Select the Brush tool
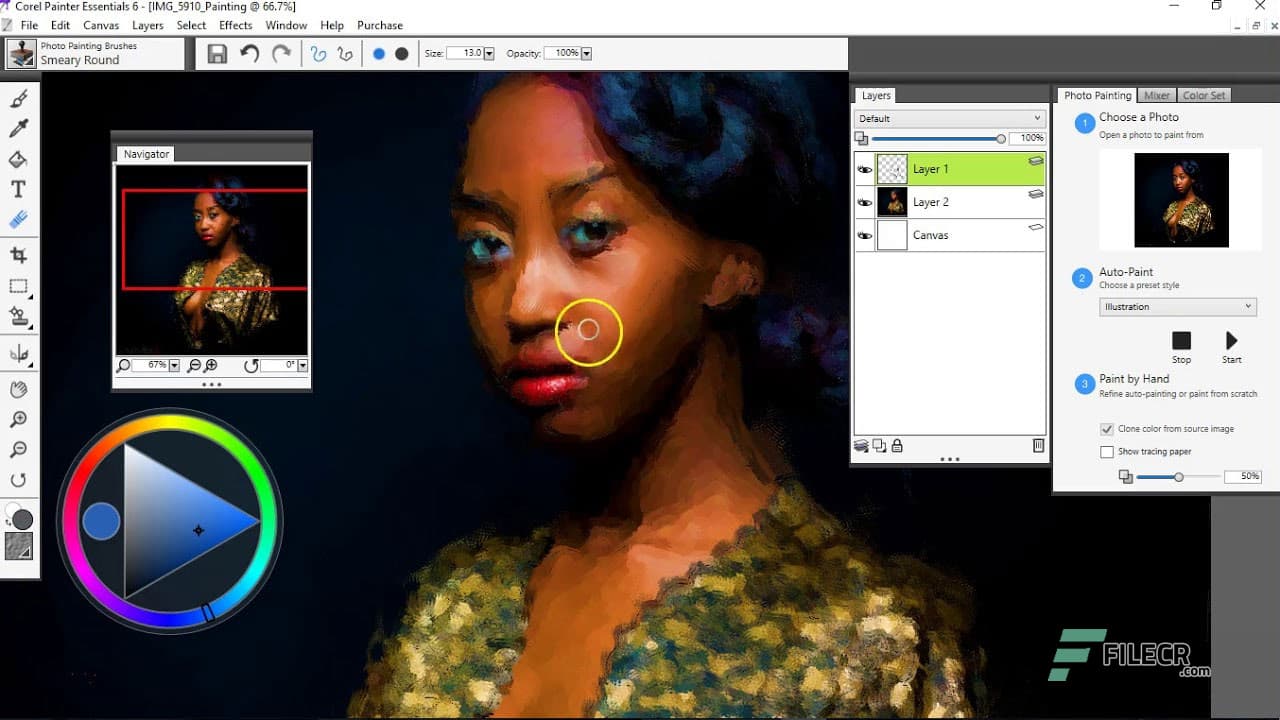 pos(19,99)
